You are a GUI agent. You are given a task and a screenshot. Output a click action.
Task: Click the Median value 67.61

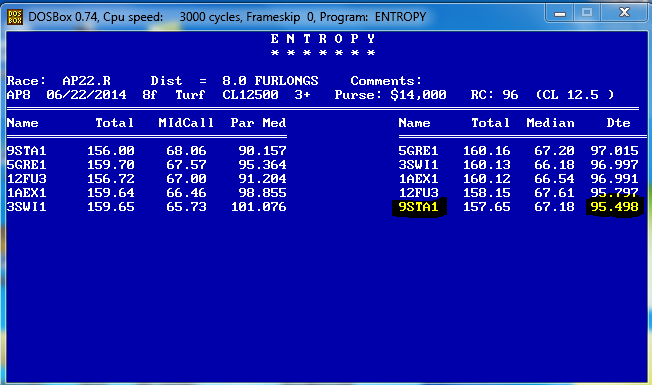[554, 193]
